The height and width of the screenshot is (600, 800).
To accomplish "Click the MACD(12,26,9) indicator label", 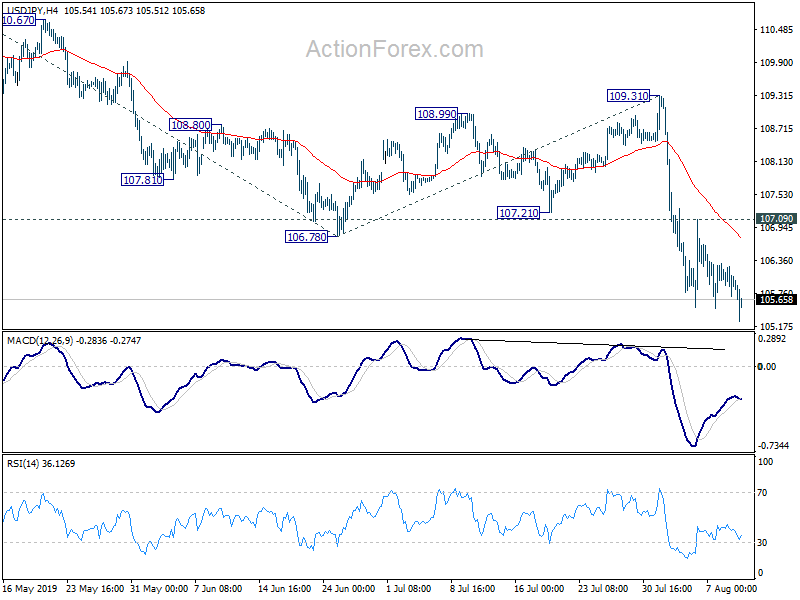I will pos(43,341).
